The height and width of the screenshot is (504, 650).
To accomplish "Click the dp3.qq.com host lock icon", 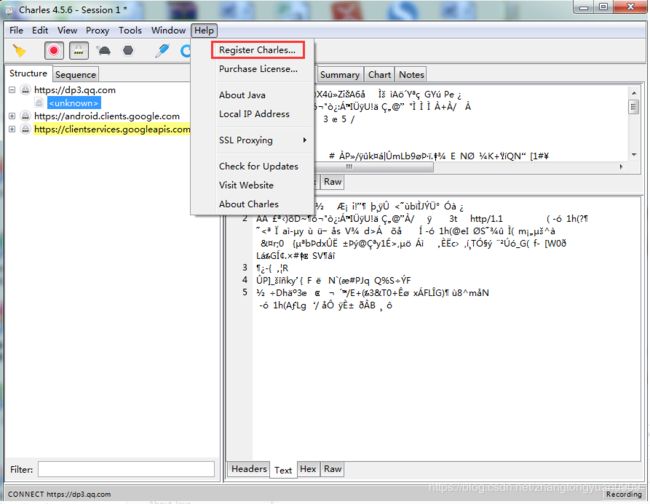I will pos(25,90).
